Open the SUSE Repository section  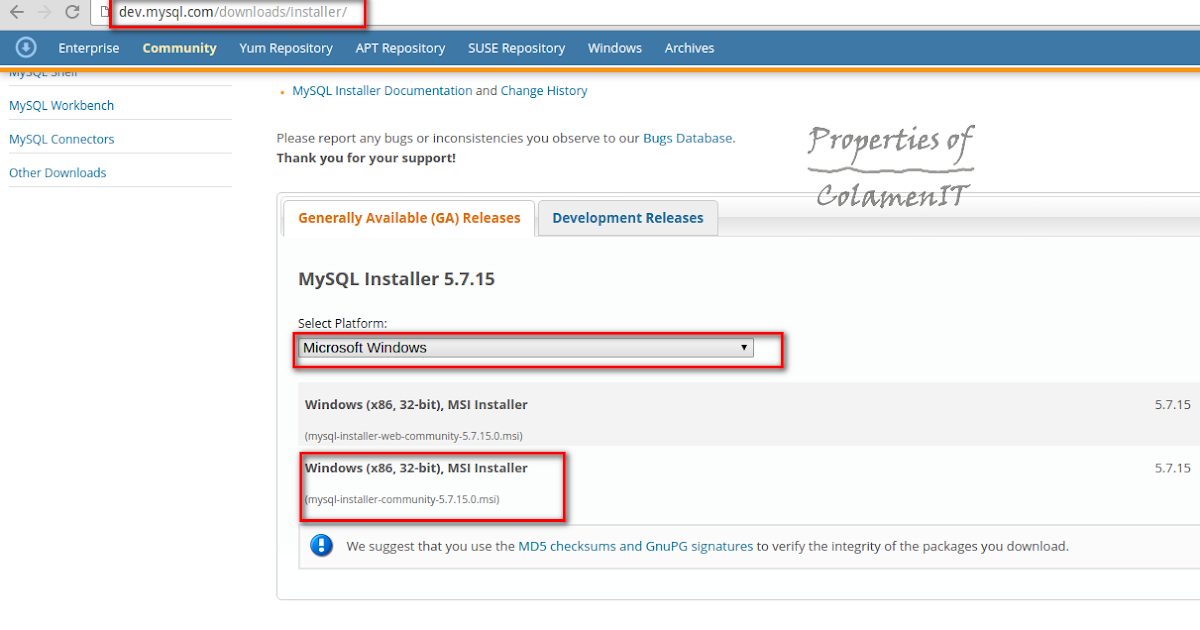click(x=516, y=47)
